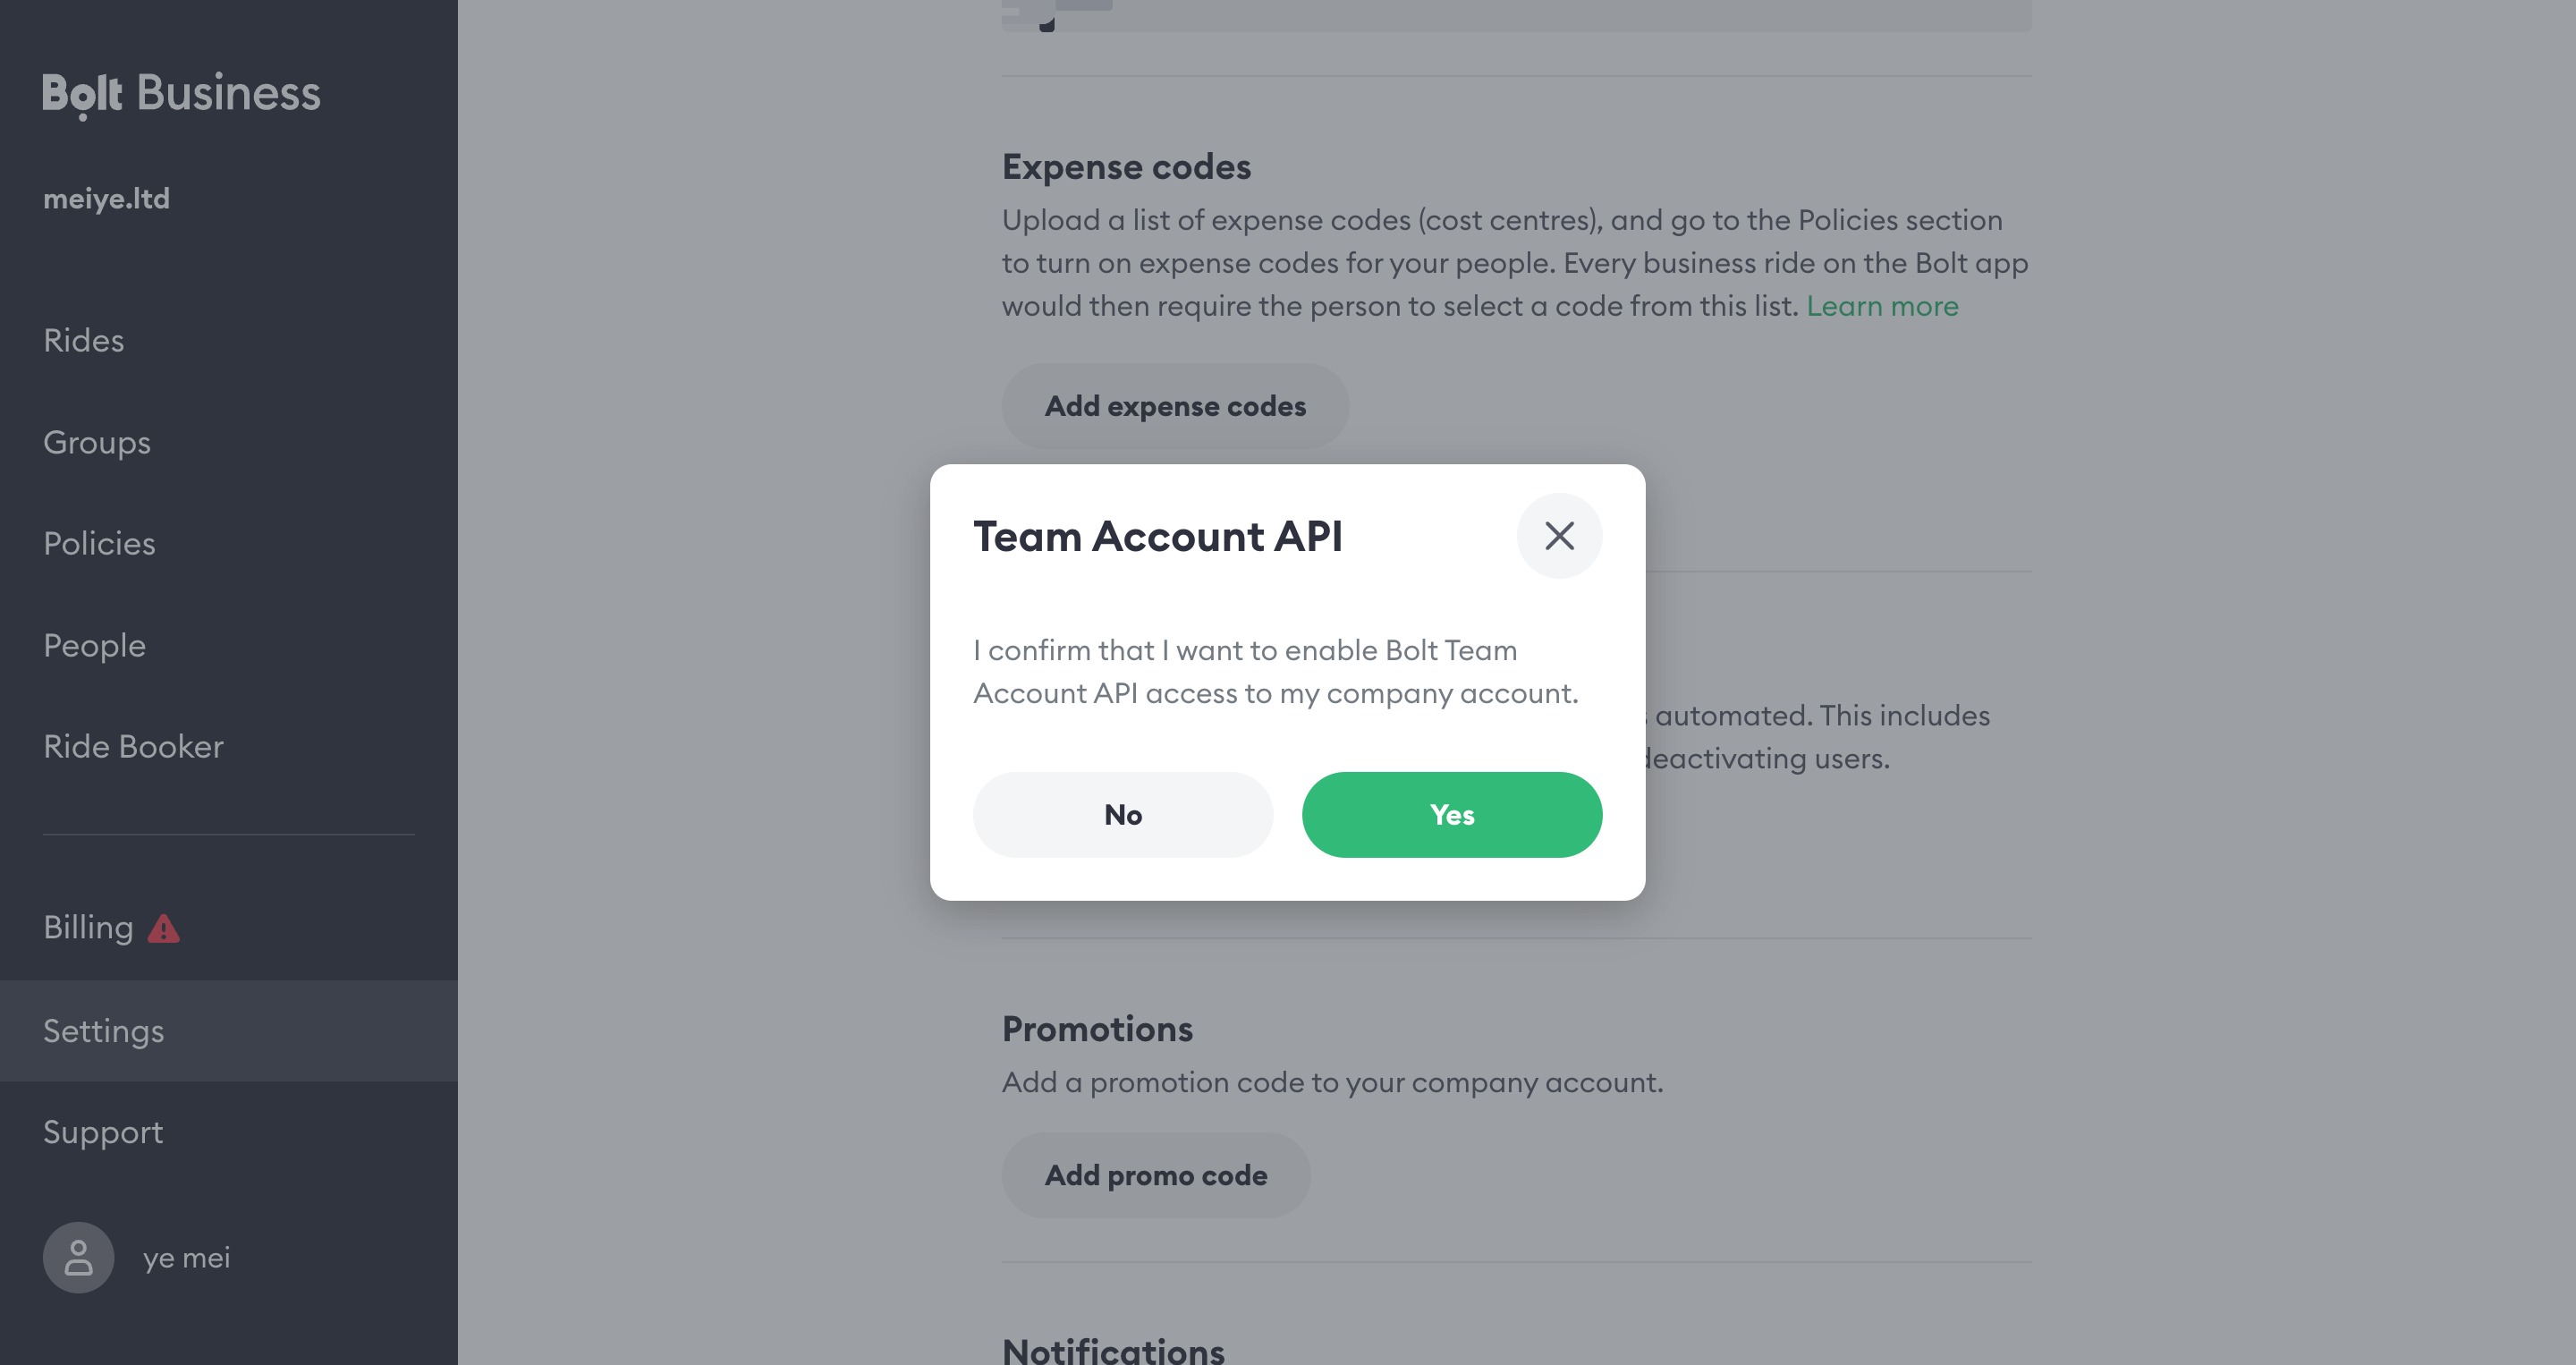Click Add expense codes button
Image resolution: width=2576 pixels, height=1365 pixels.
coord(1175,406)
